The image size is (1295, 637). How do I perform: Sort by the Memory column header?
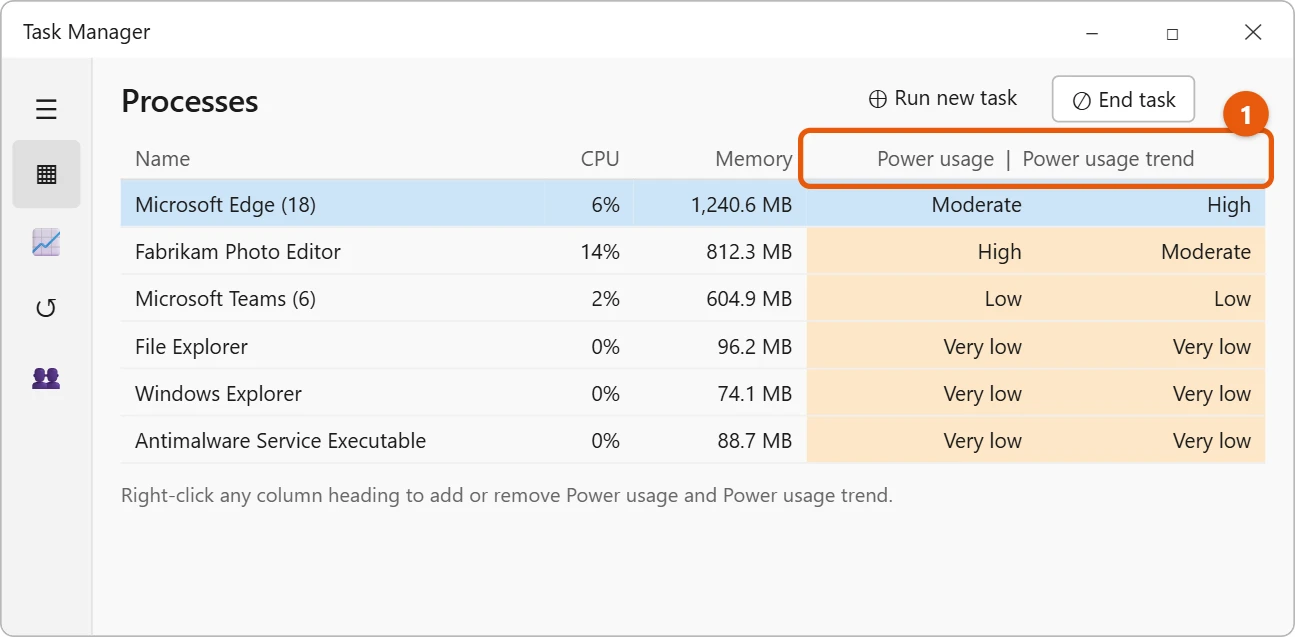[x=753, y=158]
